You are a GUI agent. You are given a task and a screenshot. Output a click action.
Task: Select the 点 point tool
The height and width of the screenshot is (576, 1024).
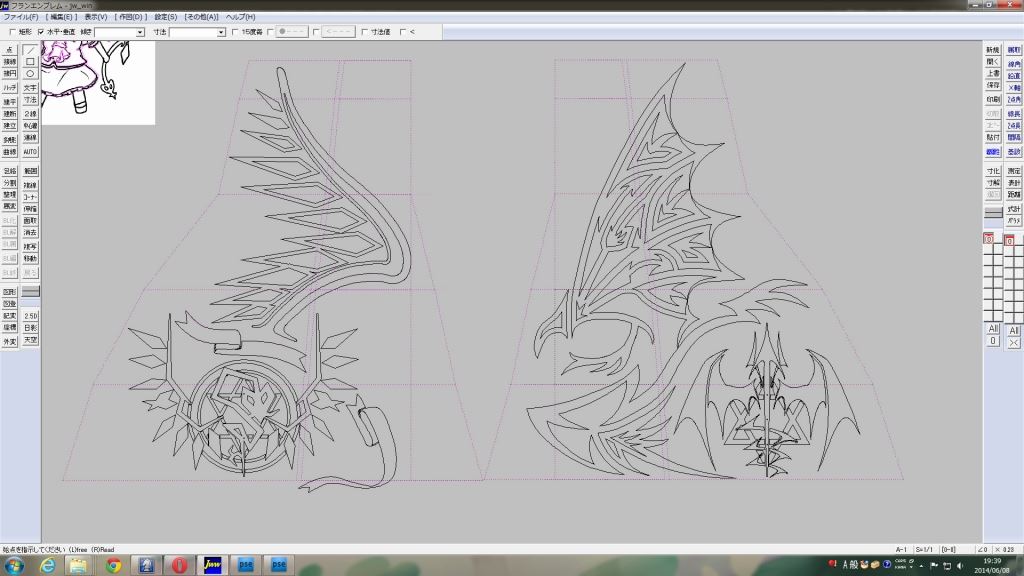click(9, 50)
